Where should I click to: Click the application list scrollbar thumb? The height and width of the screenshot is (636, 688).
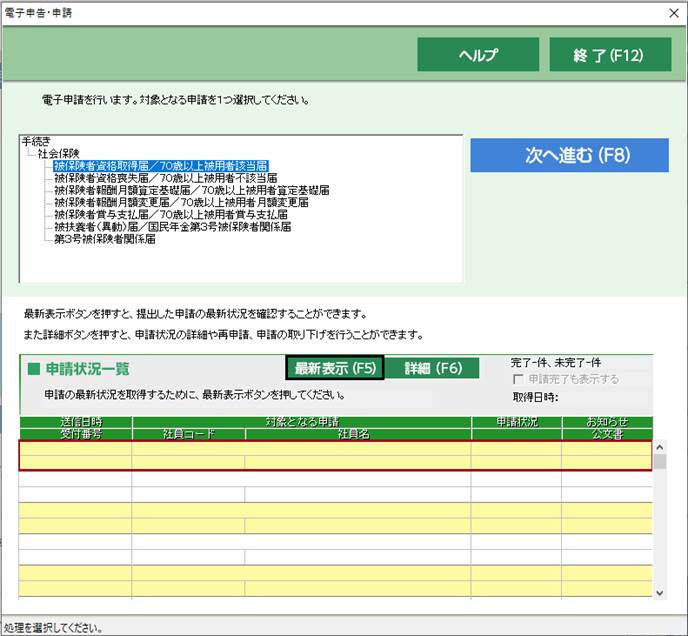[x=659, y=461]
